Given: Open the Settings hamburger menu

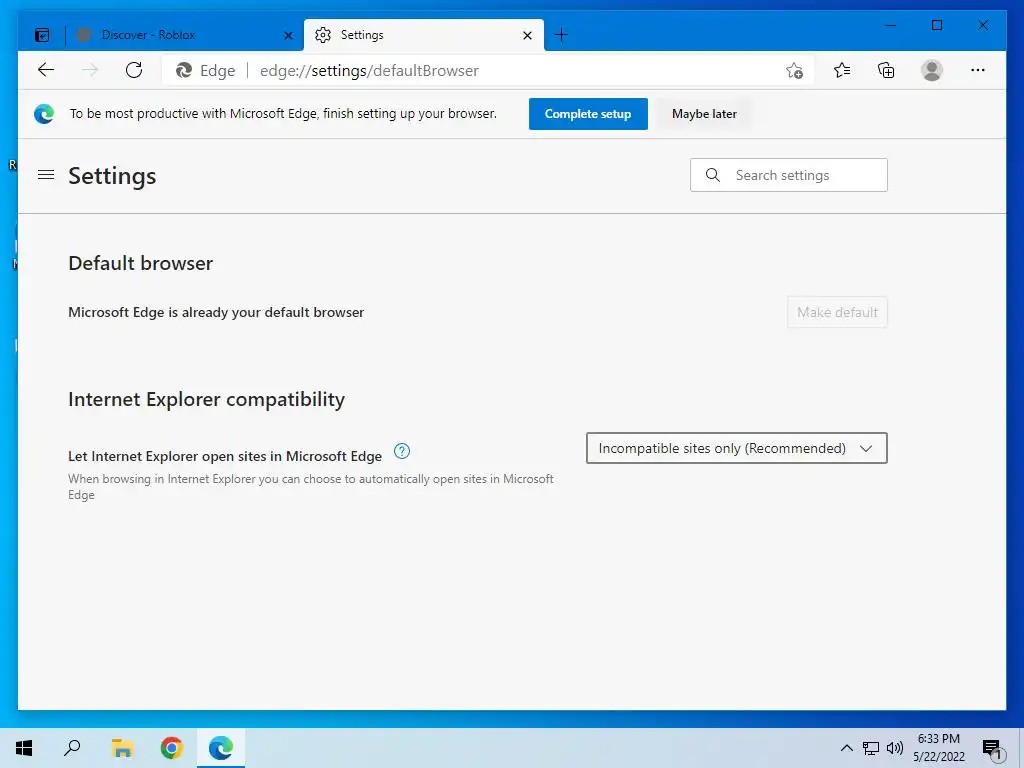Looking at the screenshot, I should coord(46,175).
